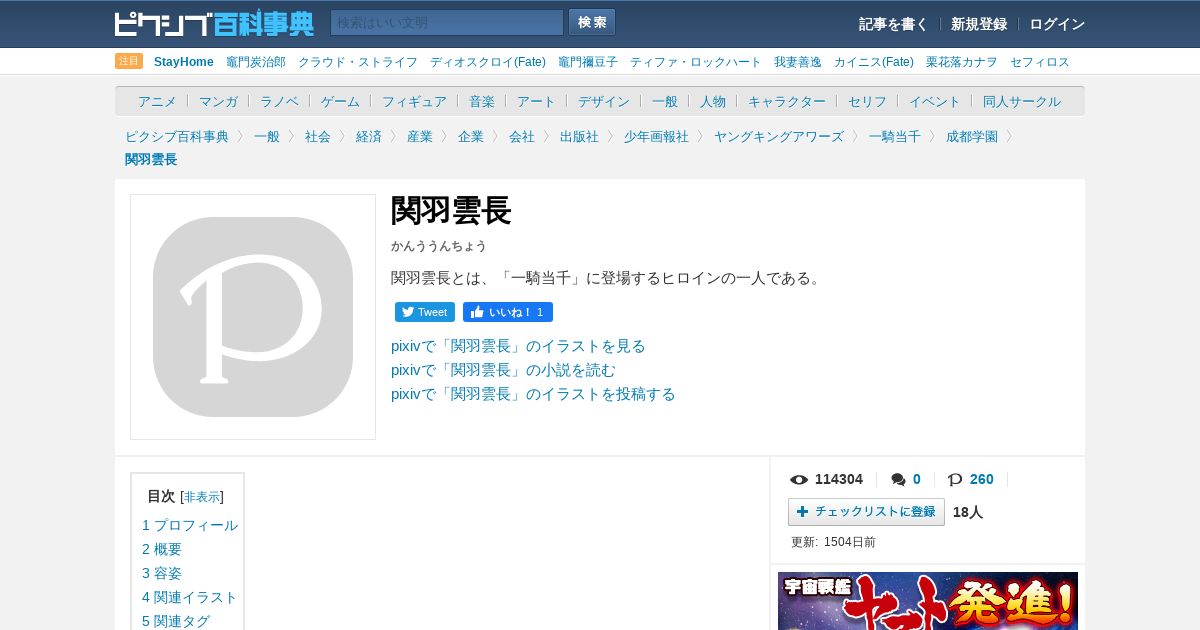Screen dimensions: 1200x630
Task: Open trending tag ディオスクロイ(Fate)
Action: click(x=488, y=62)
